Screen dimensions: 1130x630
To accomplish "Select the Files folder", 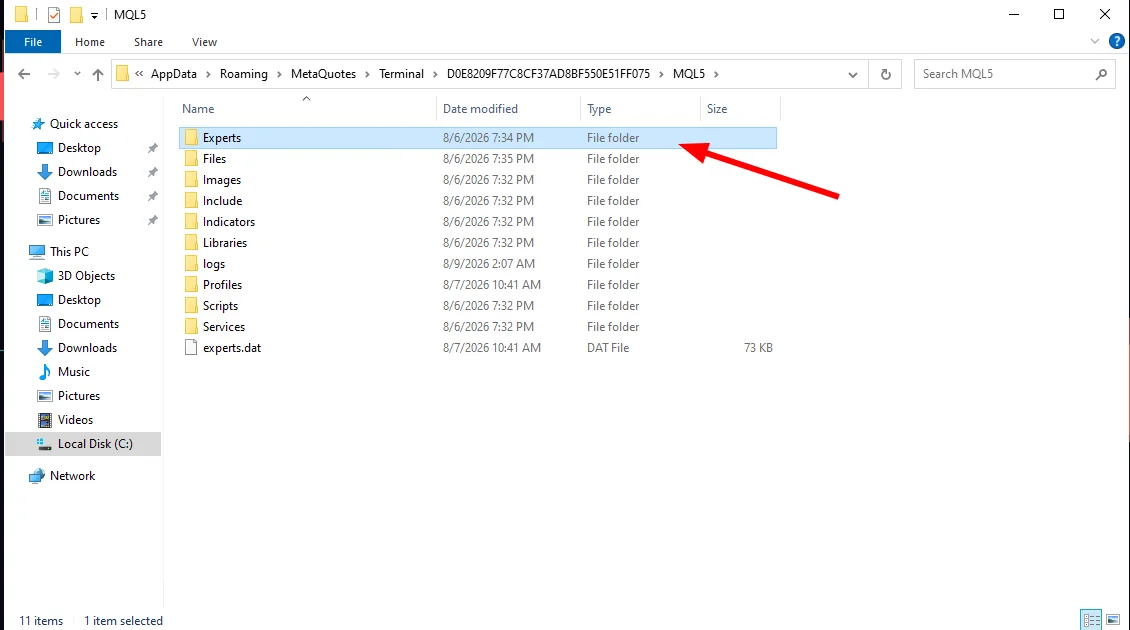I will (x=478, y=159).
